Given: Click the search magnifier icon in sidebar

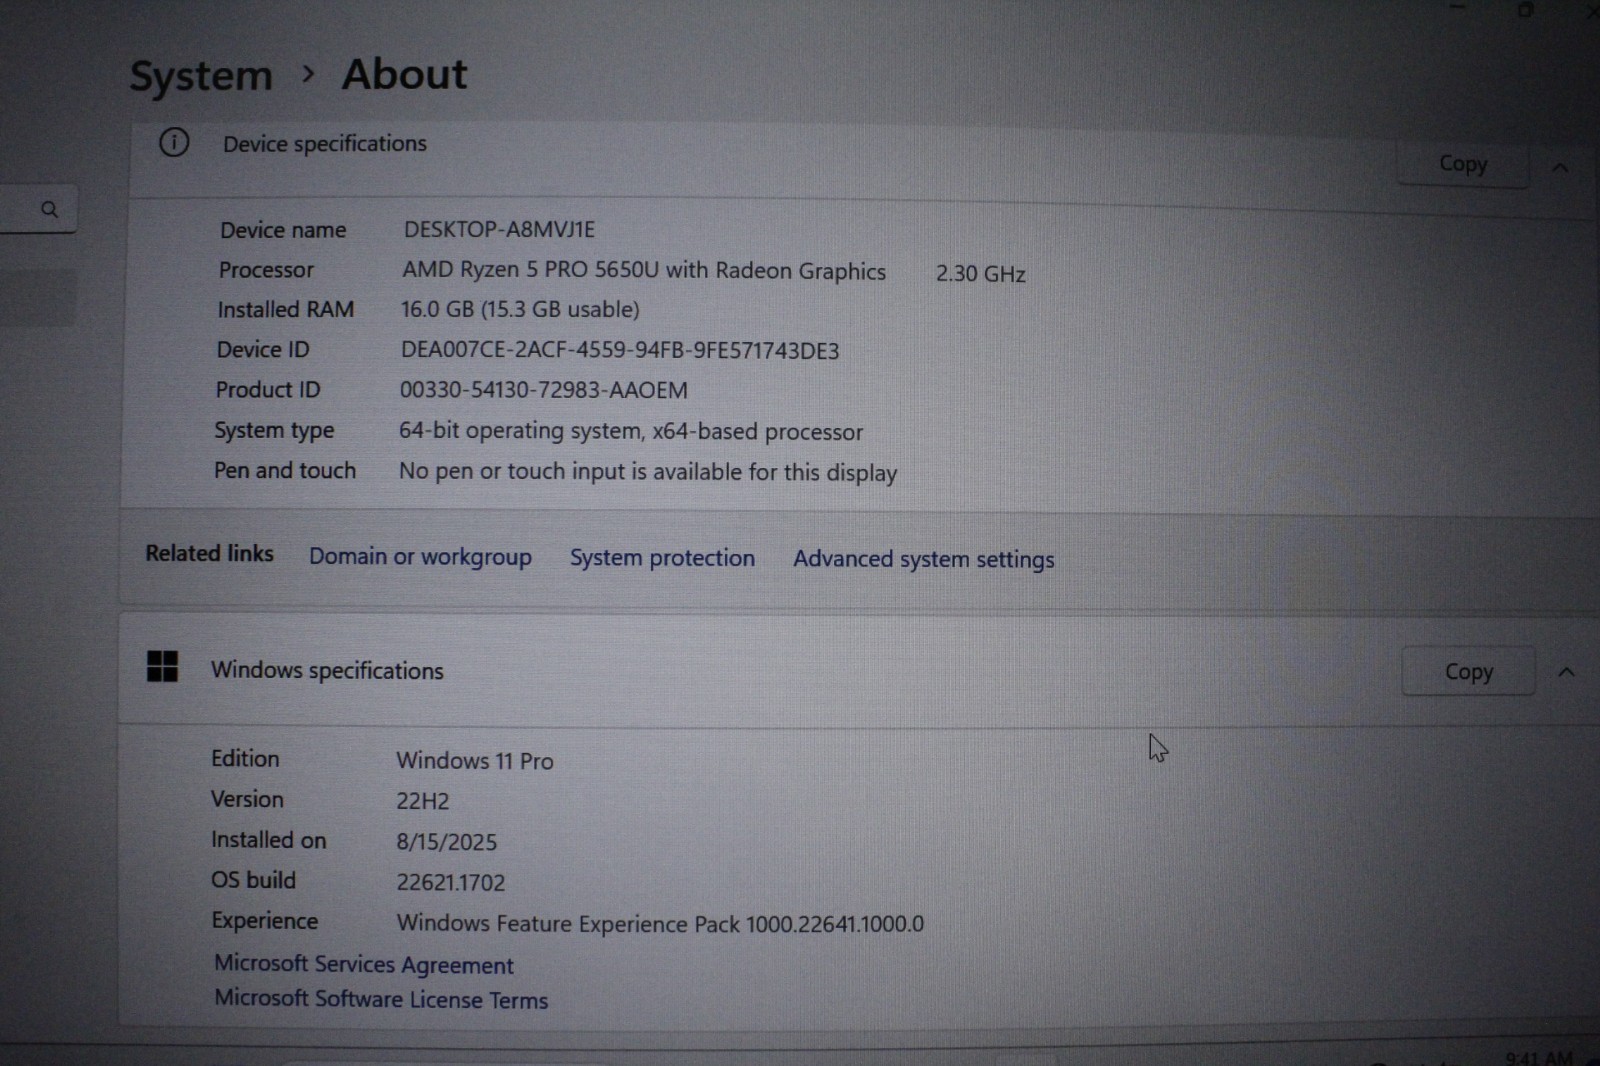Looking at the screenshot, I should 49,210.
